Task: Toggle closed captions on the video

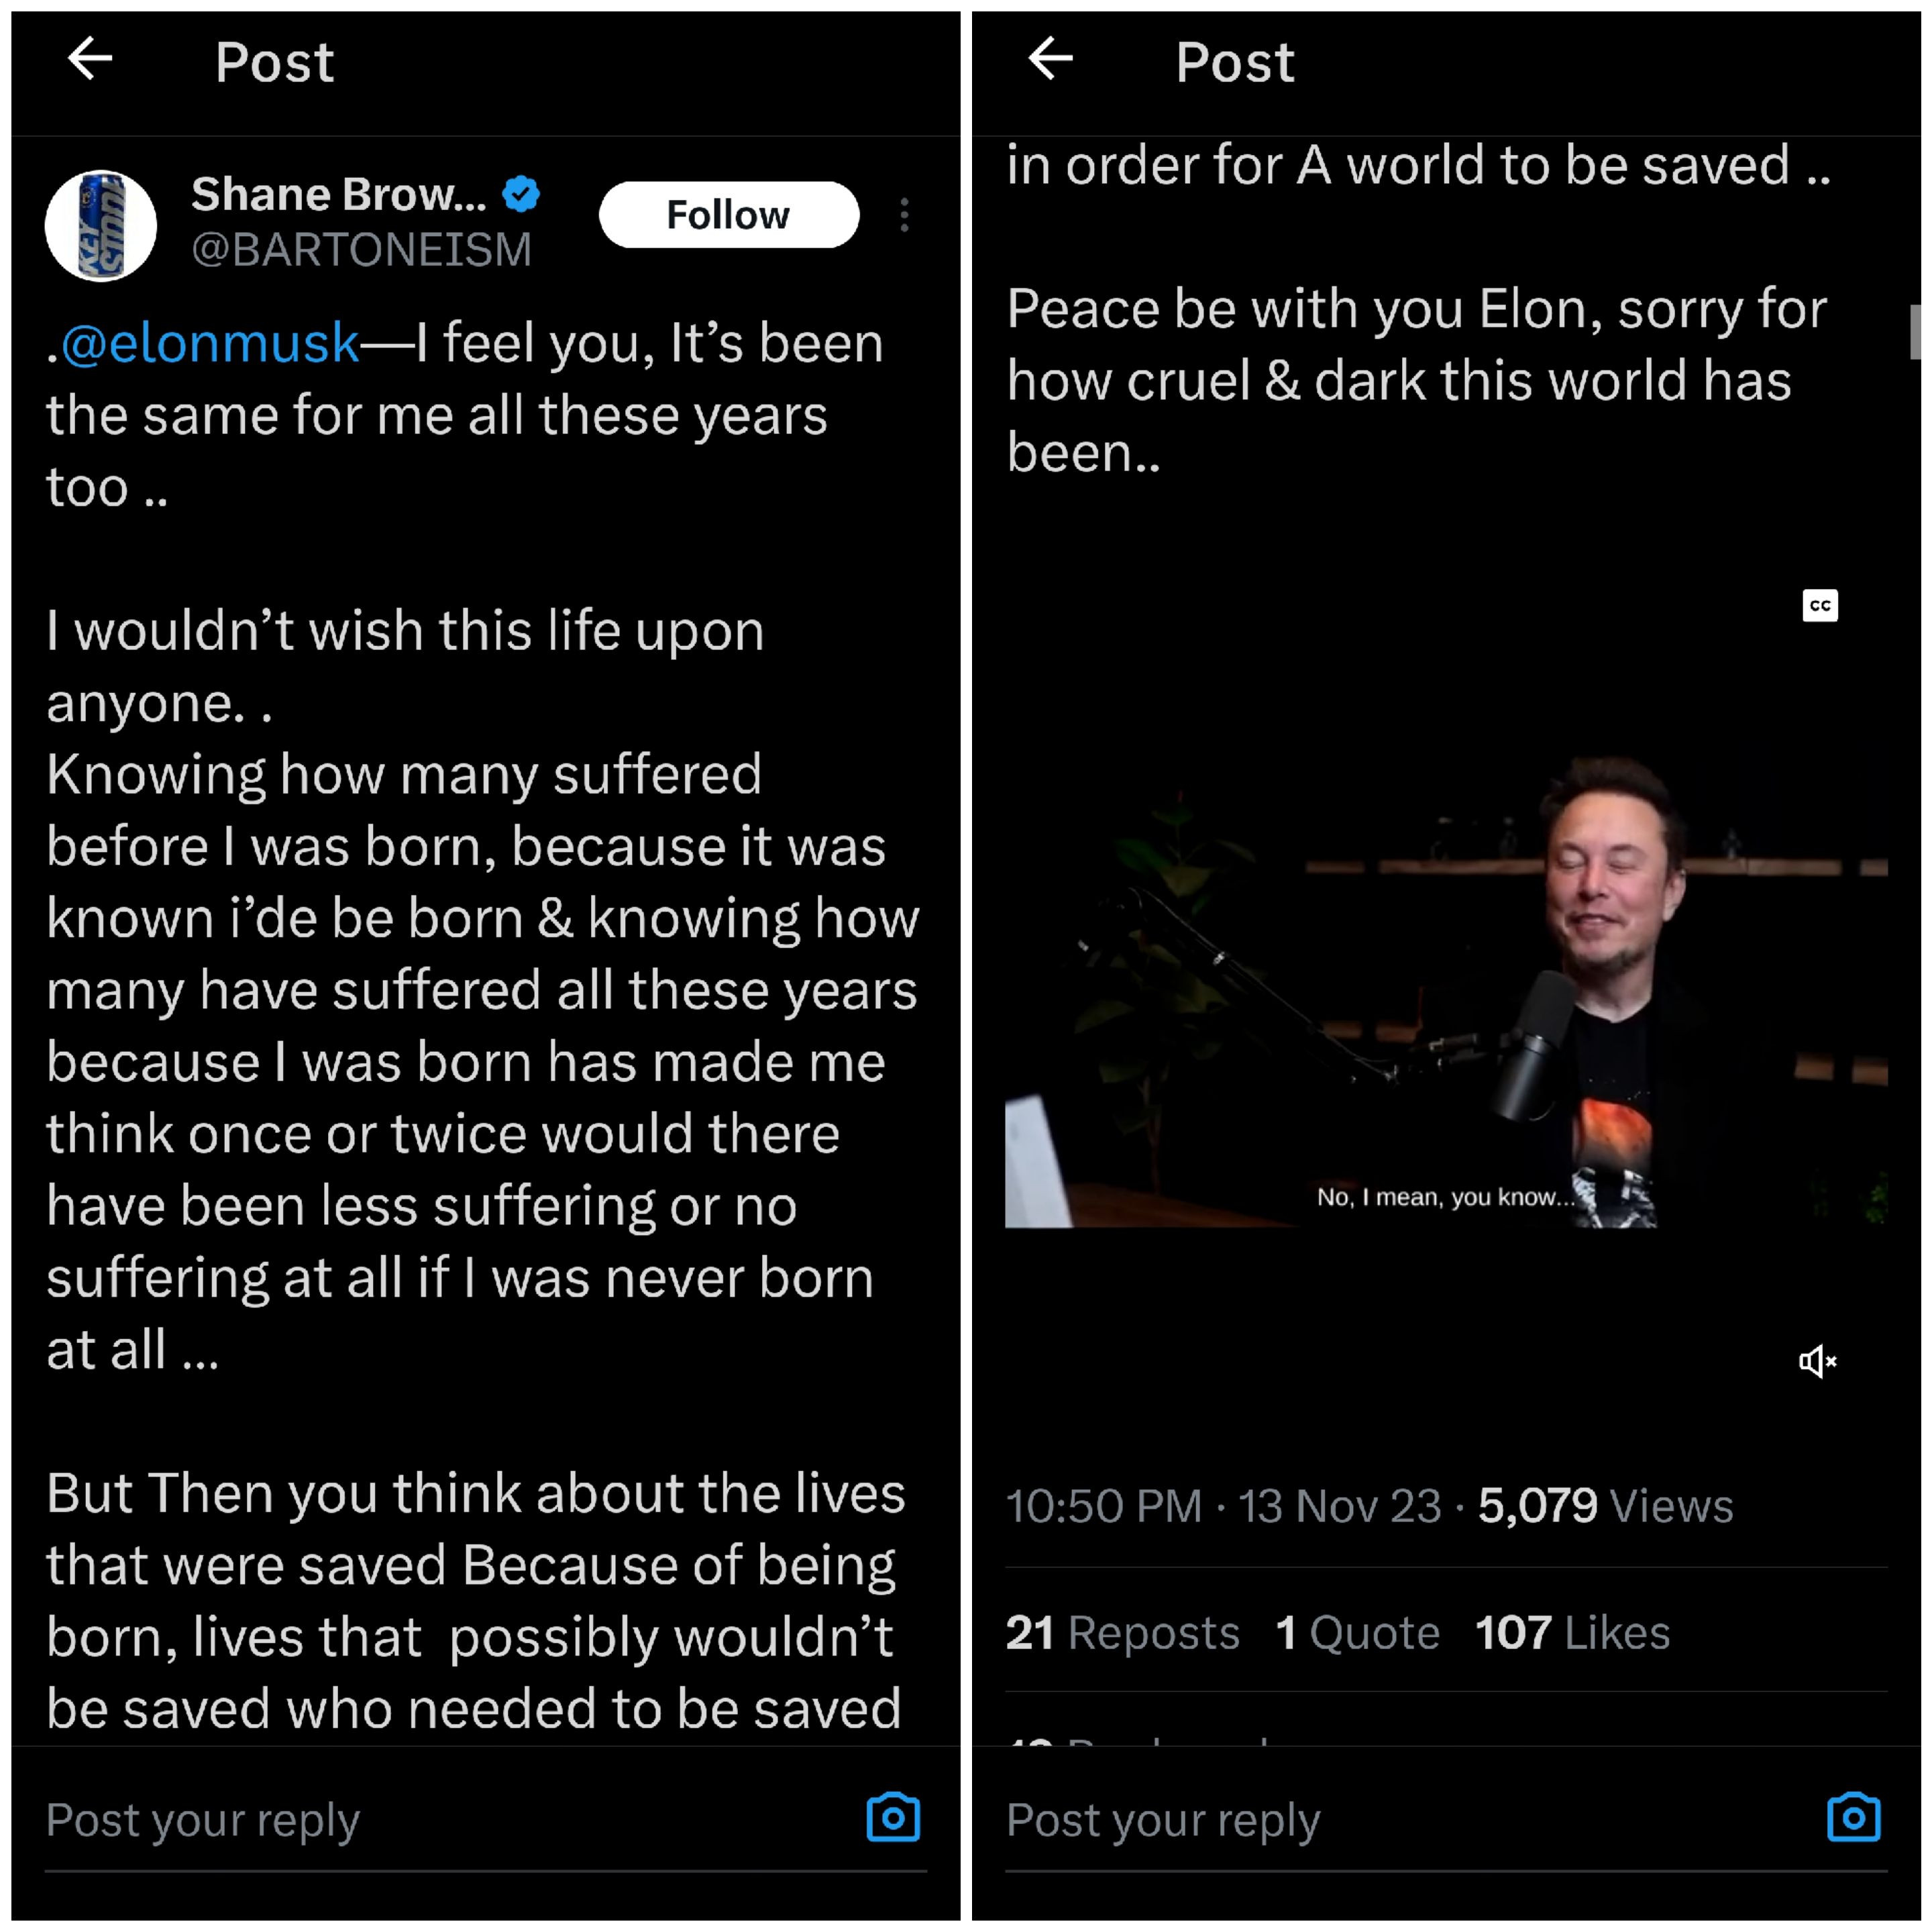Action: point(1819,605)
